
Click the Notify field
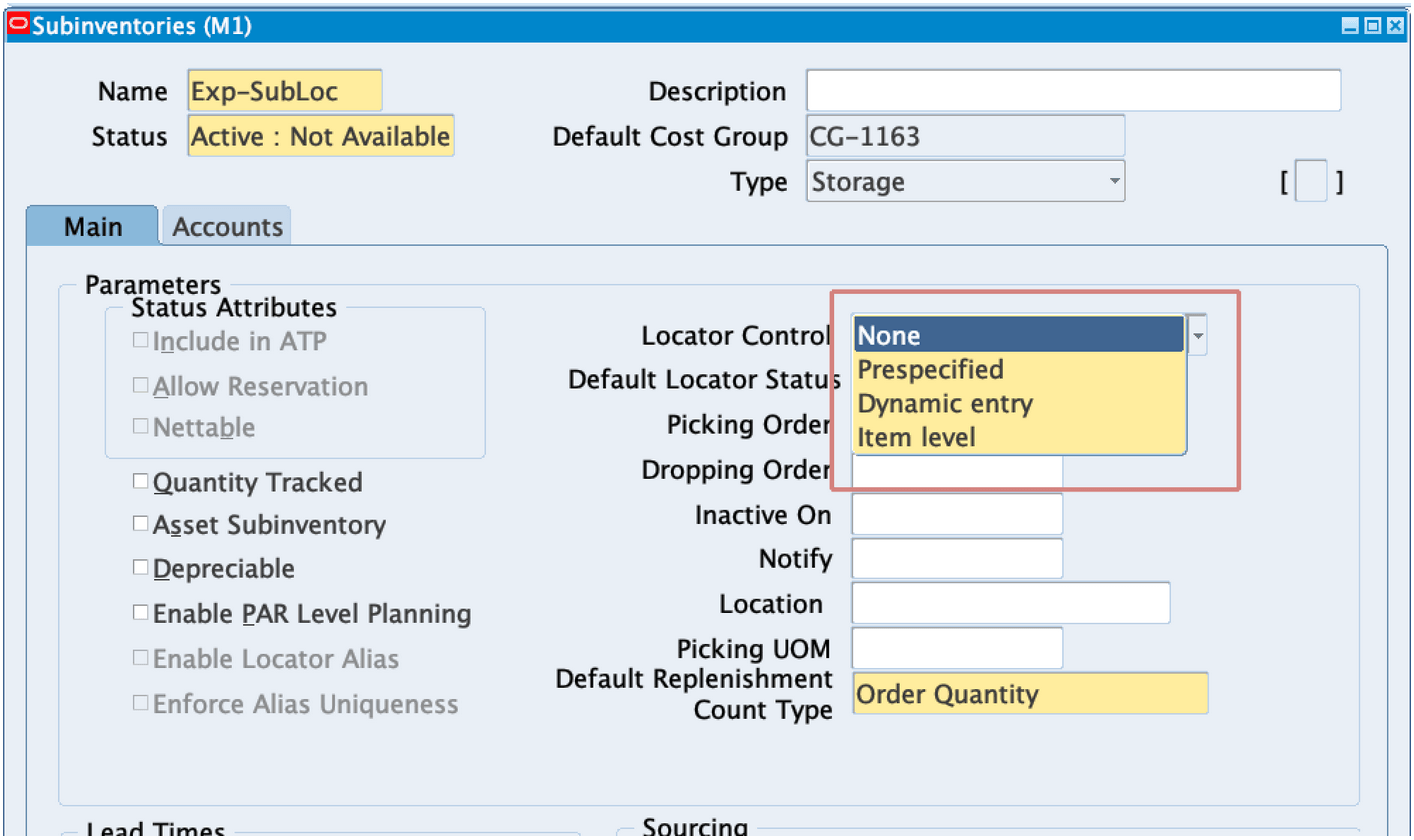955,558
